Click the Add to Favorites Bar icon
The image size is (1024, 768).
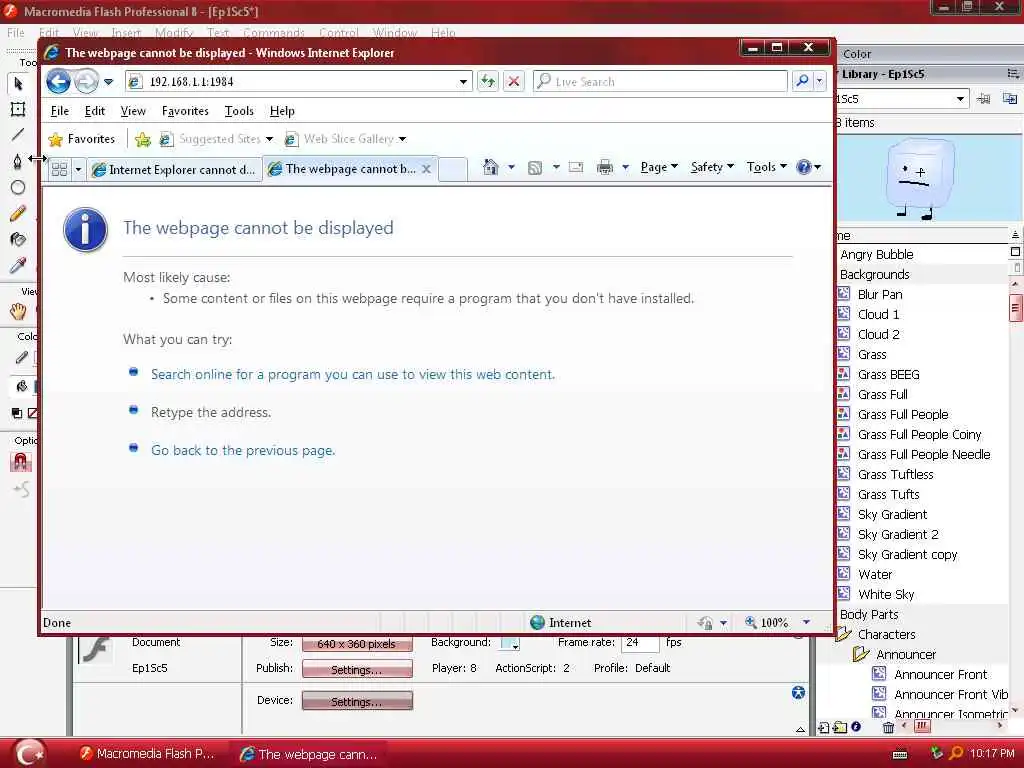click(142, 139)
